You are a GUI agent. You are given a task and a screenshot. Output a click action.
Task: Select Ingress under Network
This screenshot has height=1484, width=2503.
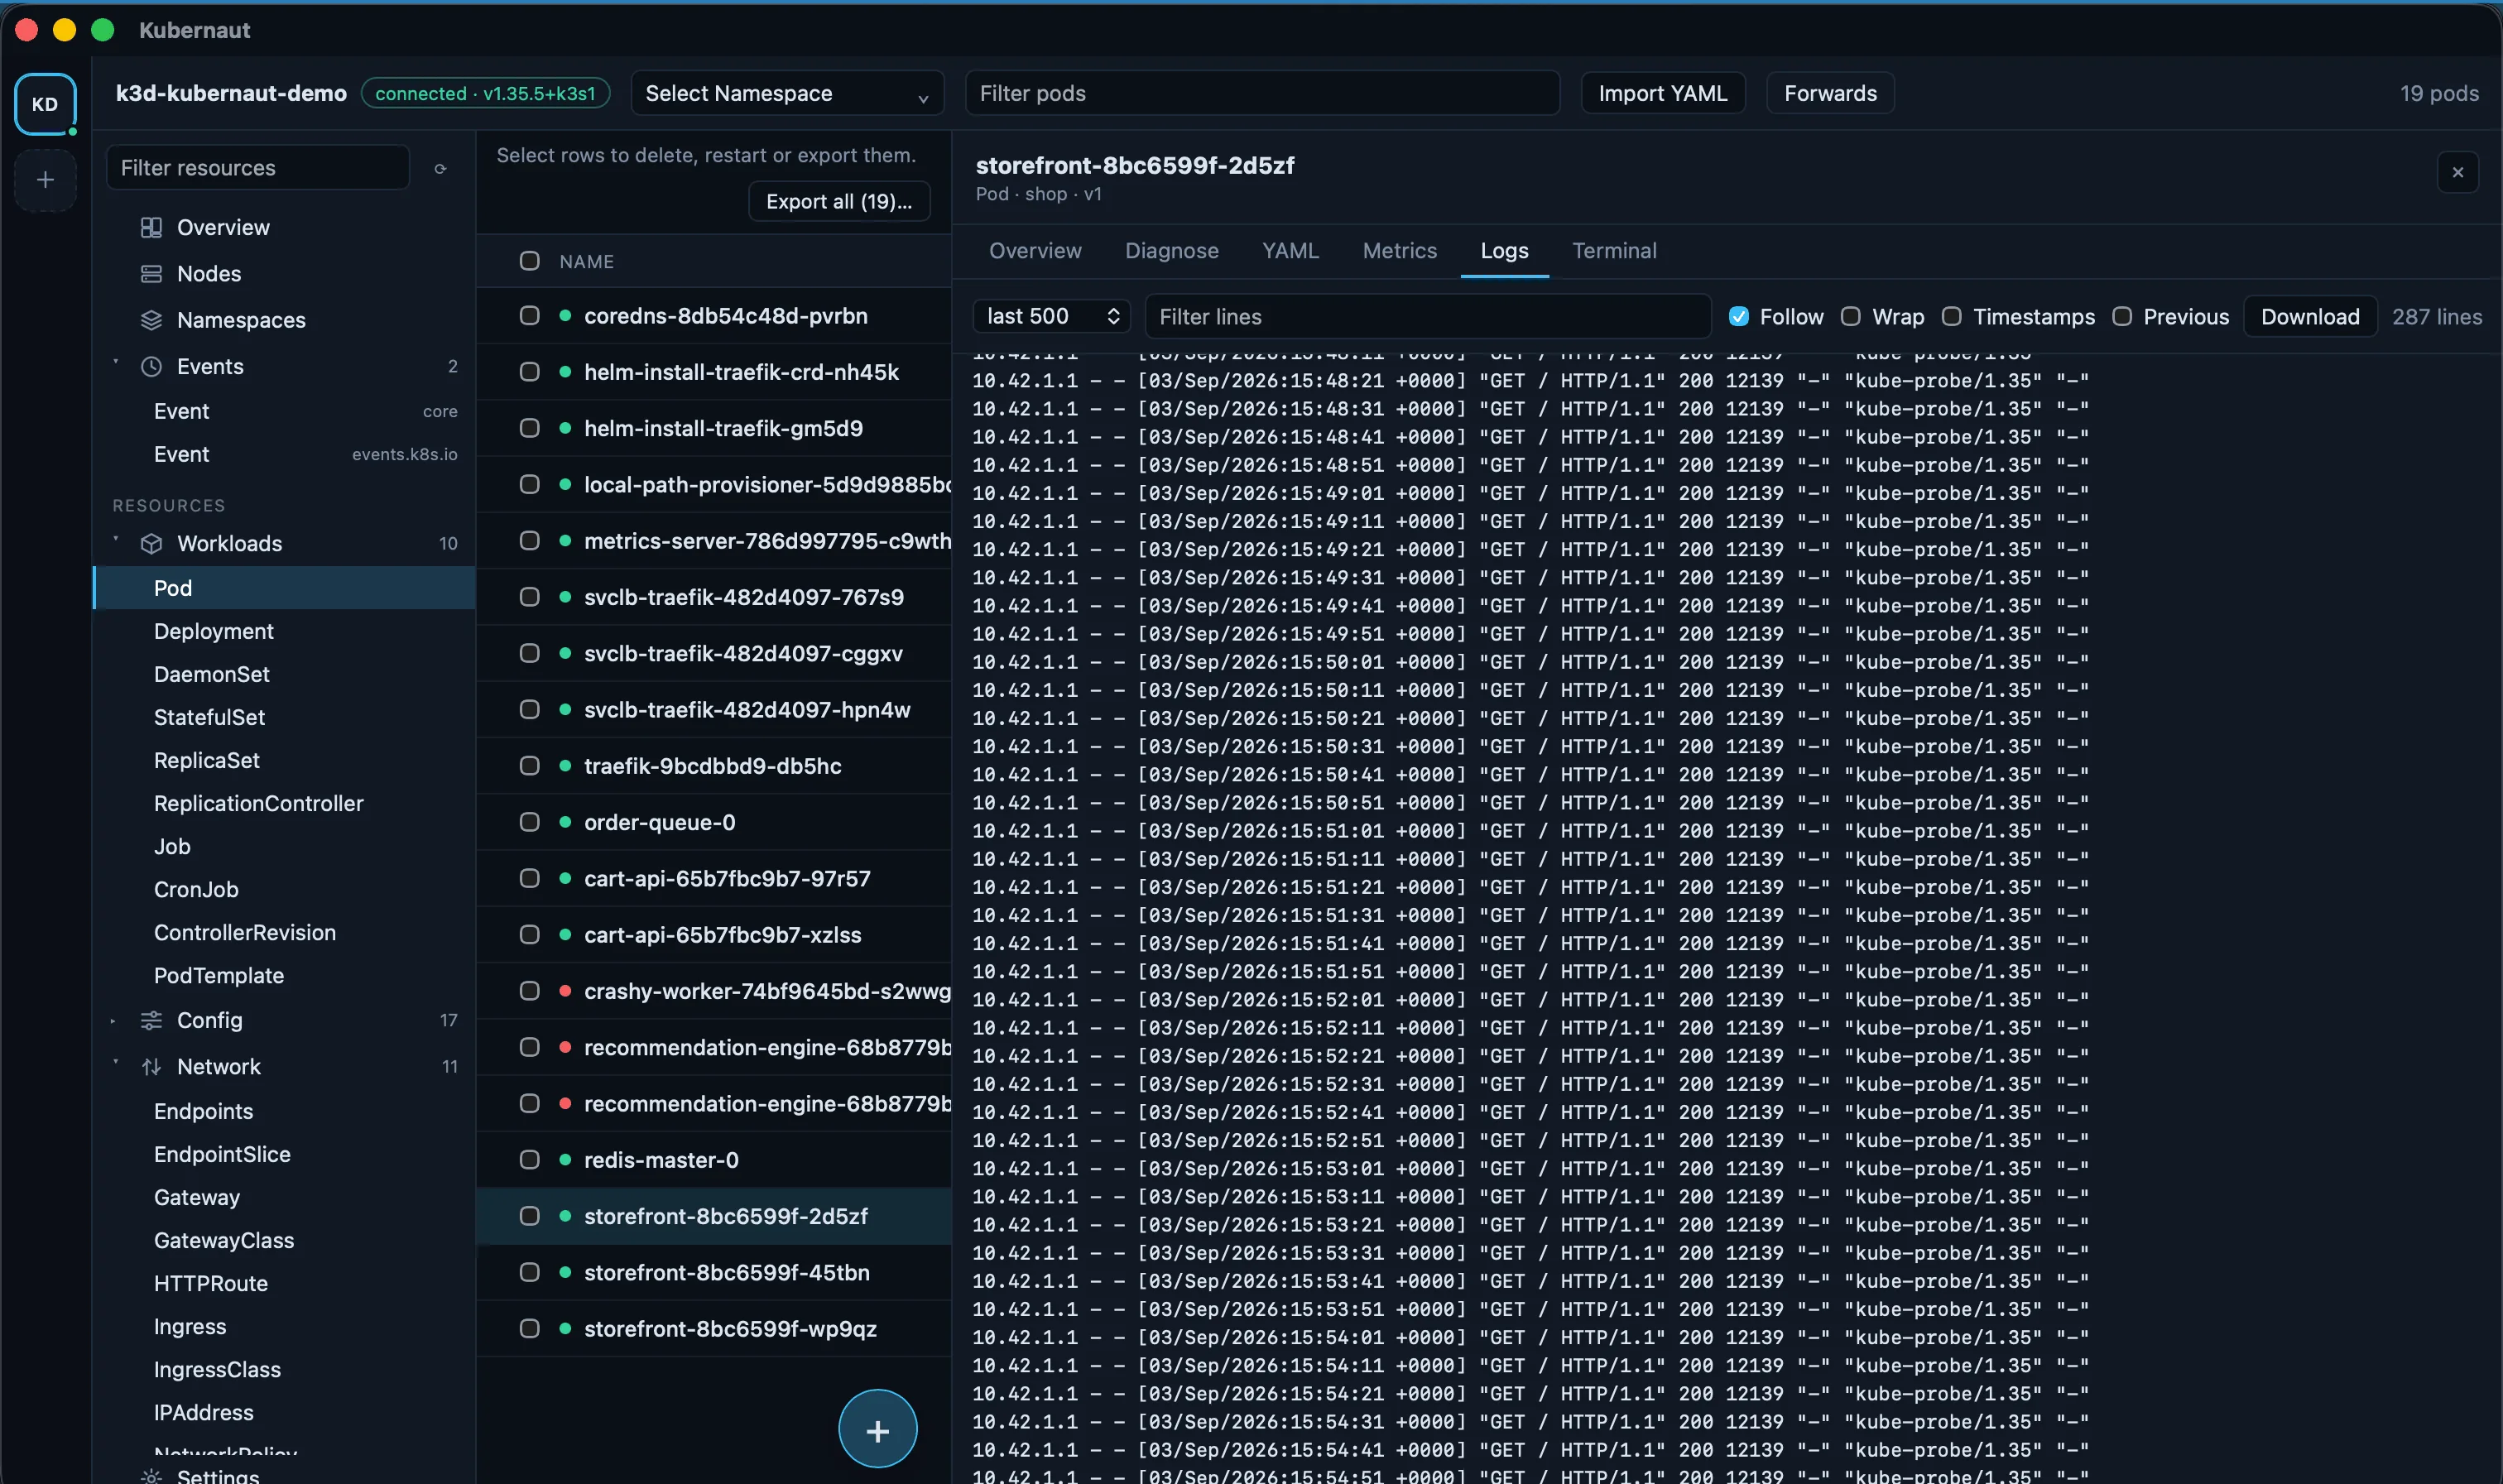coord(284,1327)
